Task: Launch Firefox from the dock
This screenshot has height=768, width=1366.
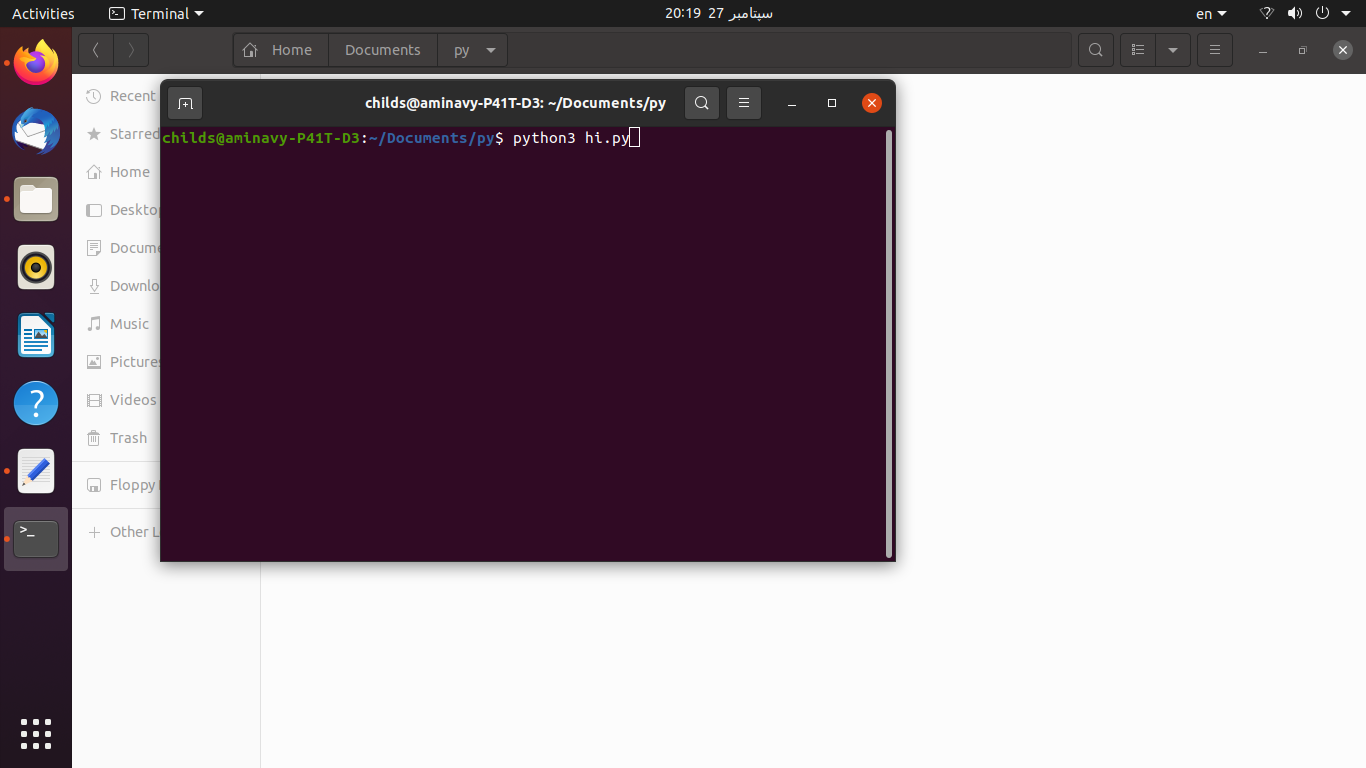Action: (36, 63)
